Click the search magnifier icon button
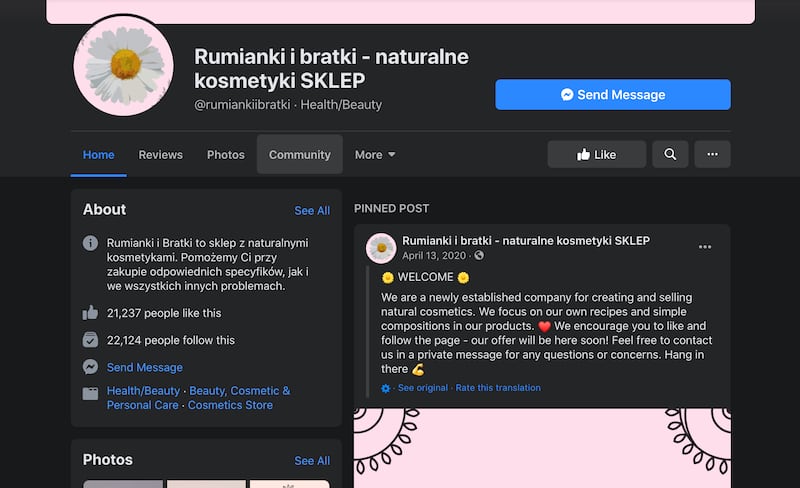Image resolution: width=800 pixels, height=488 pixels. tap(670, 154)
